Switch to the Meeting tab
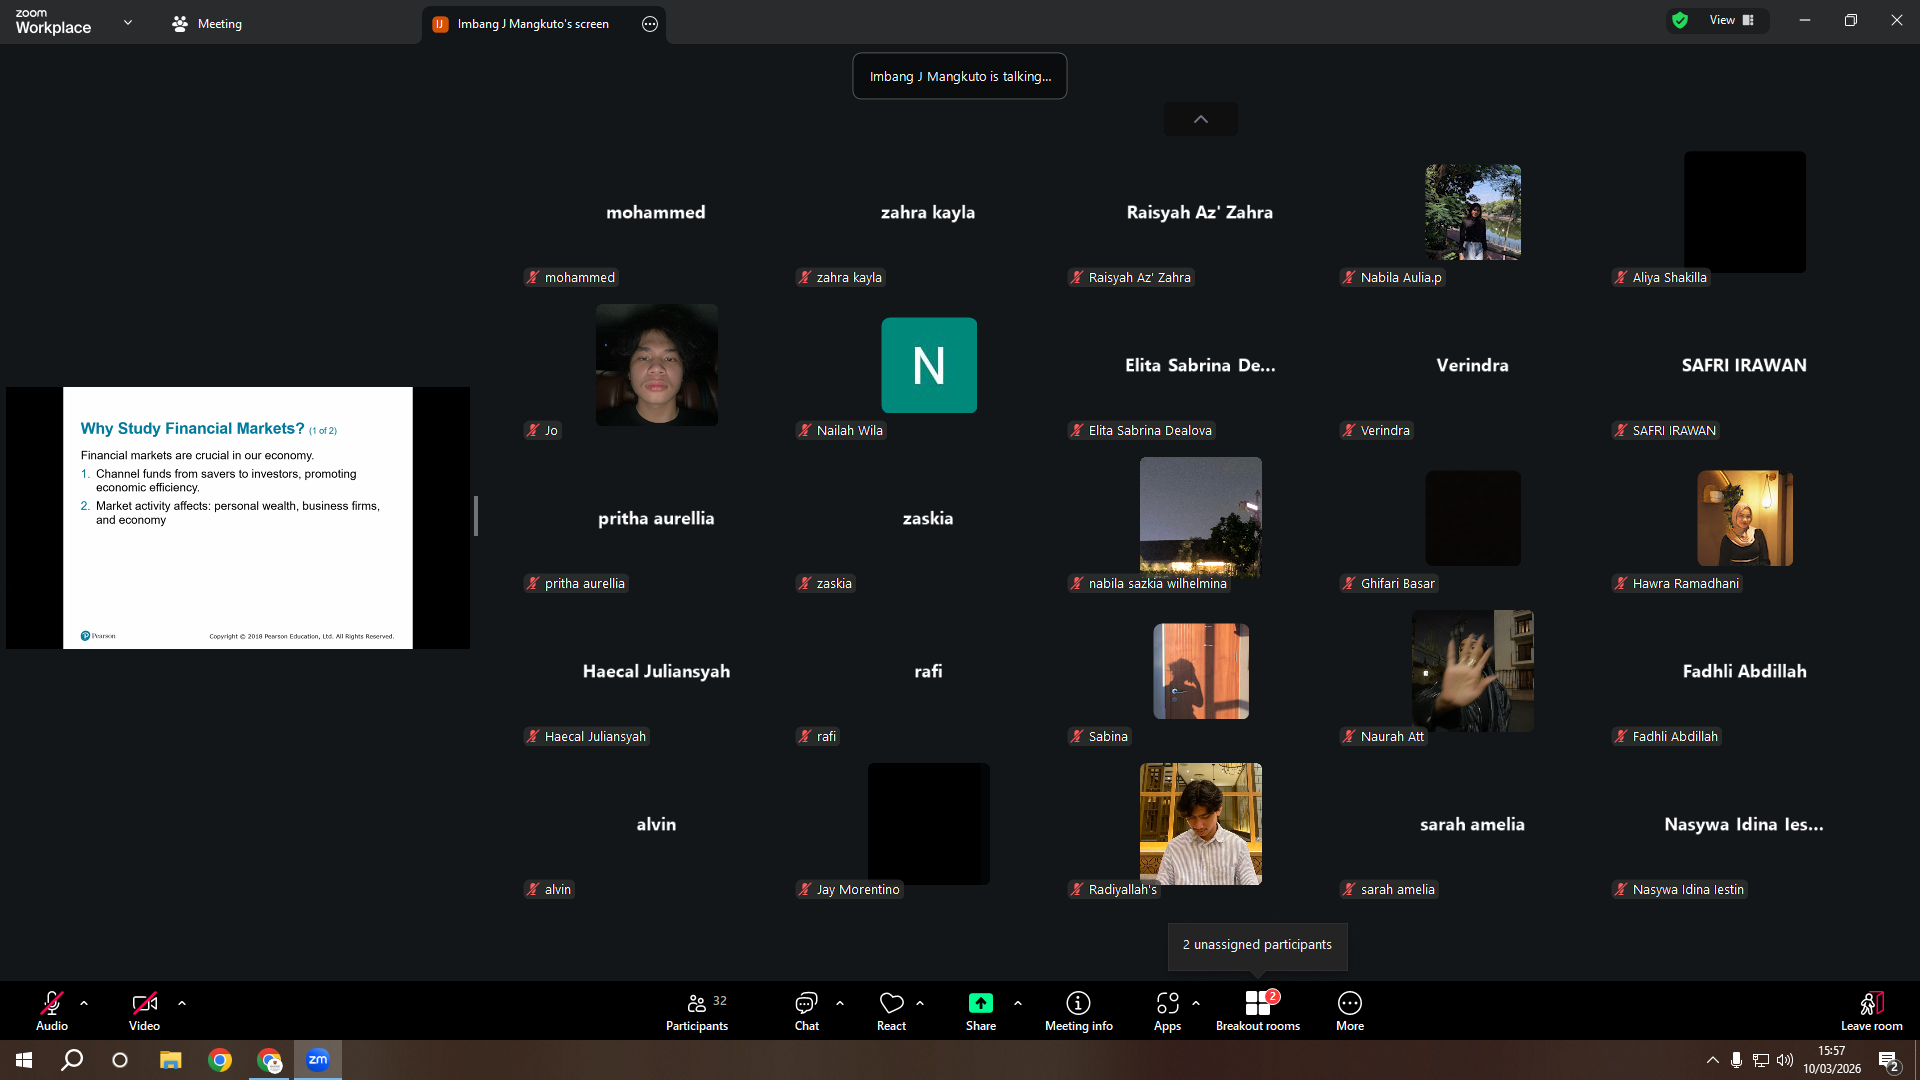Viewport: 1920px width, 1080px height. click(x=207, y=23)
